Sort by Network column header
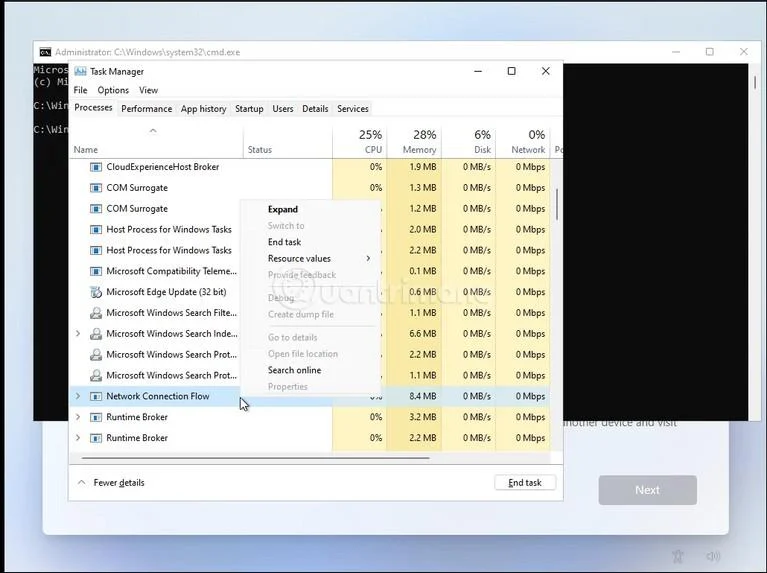Image resolution: width=767 pixels, height=573 pixels. 523,141
